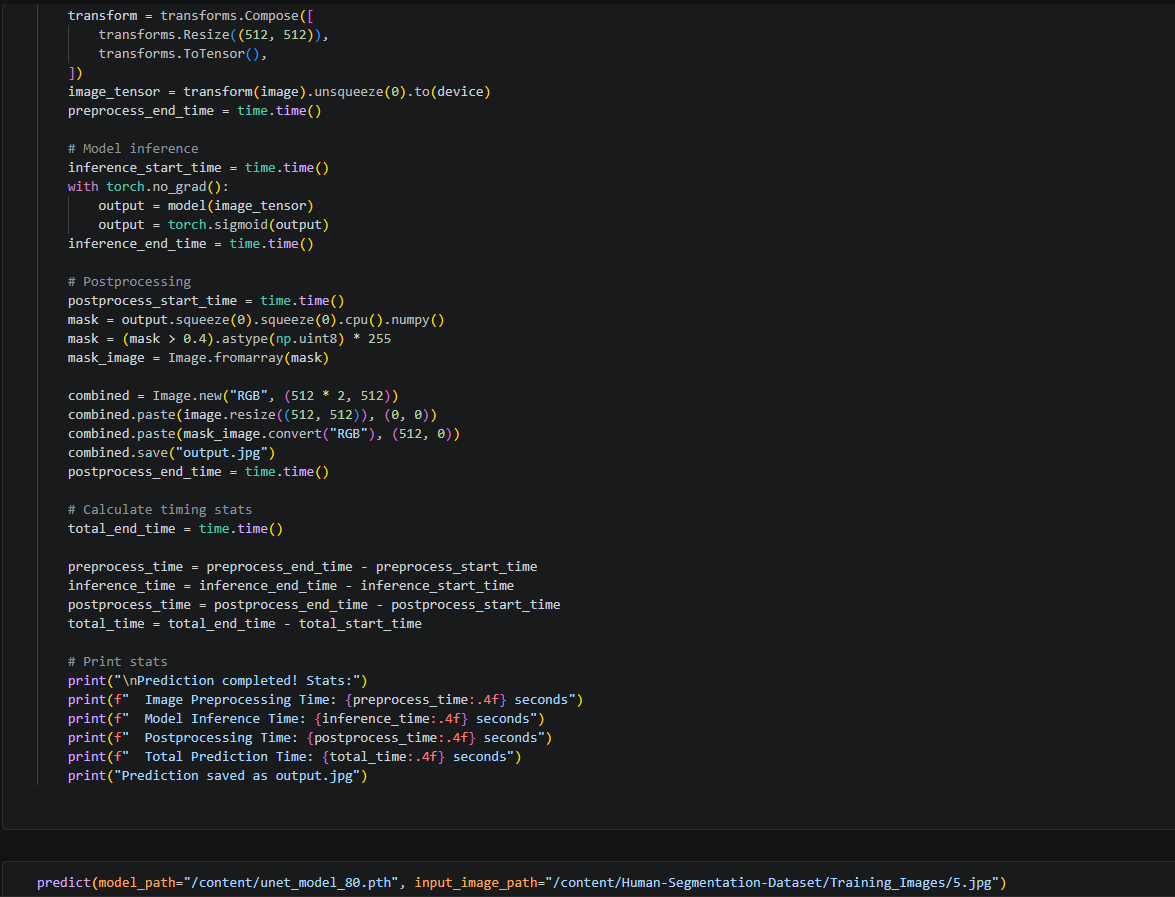The height and width of the screenshot is (897, 1175).
Task: Click the 'postprocess_end_time = time.time()' line
Action: tap(199, 472)
